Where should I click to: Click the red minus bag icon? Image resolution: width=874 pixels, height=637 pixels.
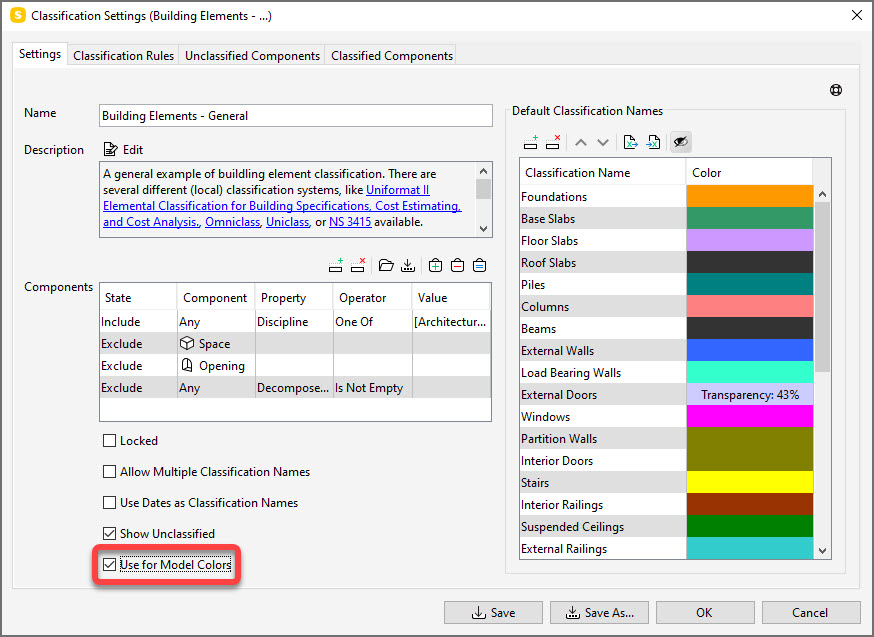point(457,265)
